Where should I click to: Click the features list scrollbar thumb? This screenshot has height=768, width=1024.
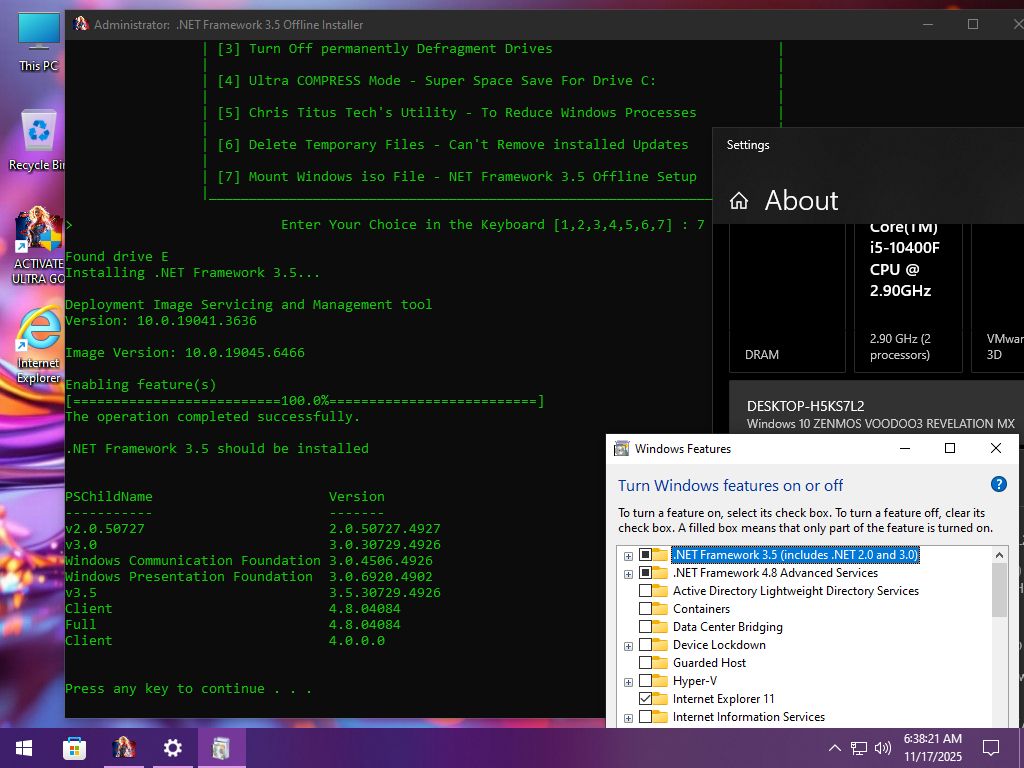[999, 590]
